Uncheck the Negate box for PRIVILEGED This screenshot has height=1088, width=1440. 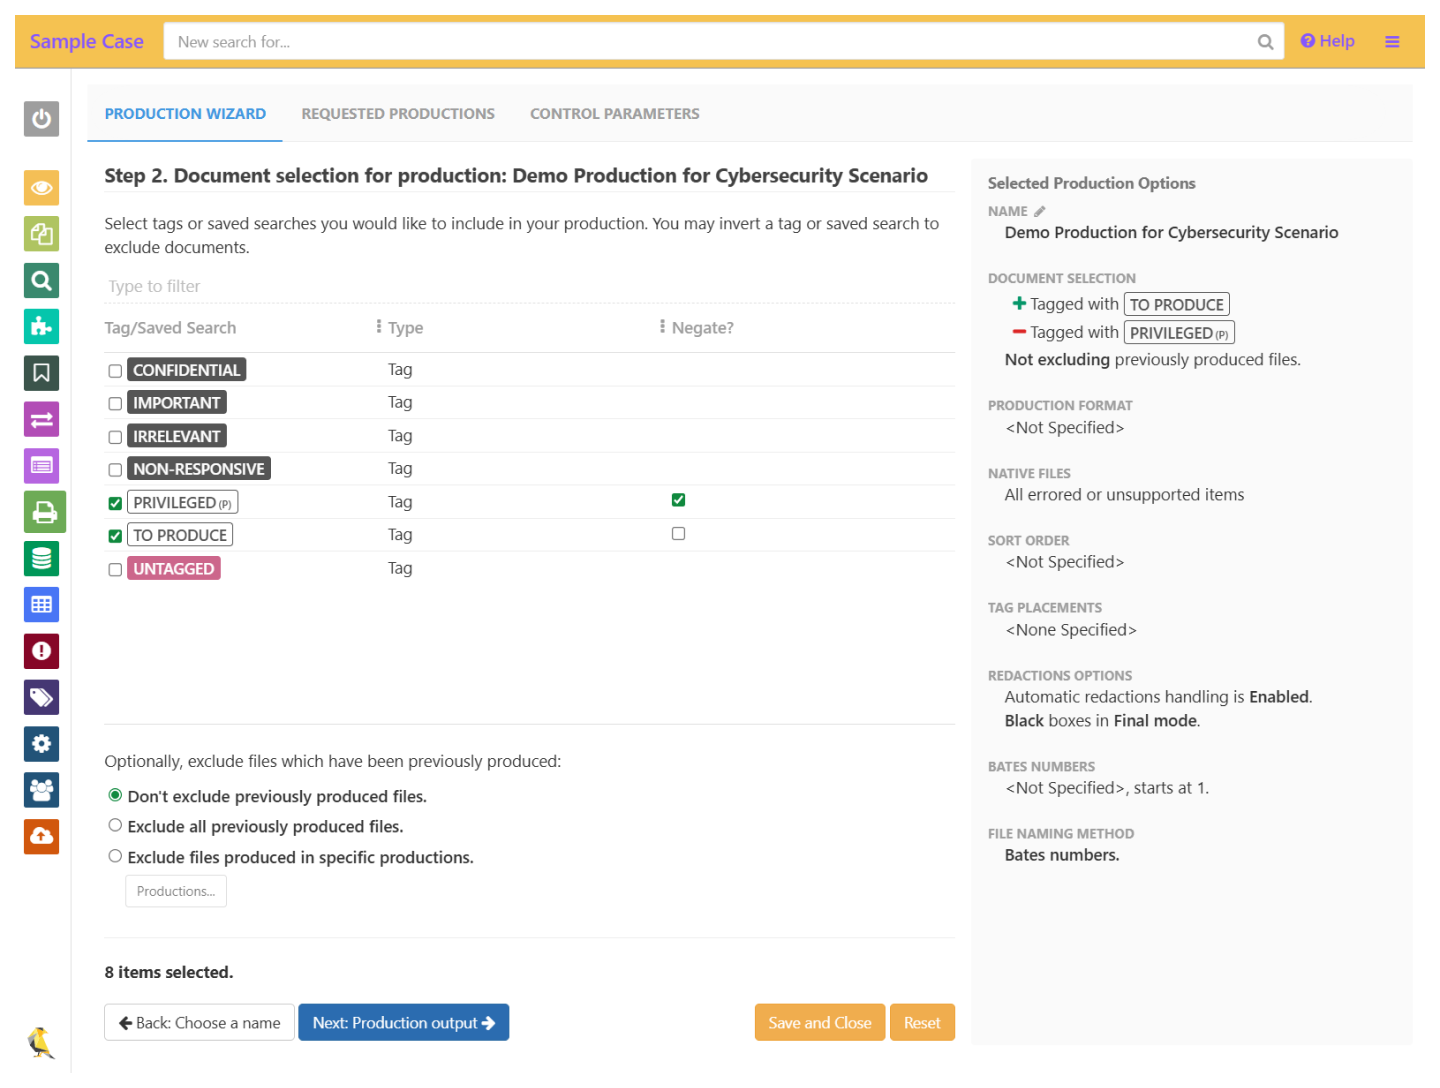tap(678, 500)
